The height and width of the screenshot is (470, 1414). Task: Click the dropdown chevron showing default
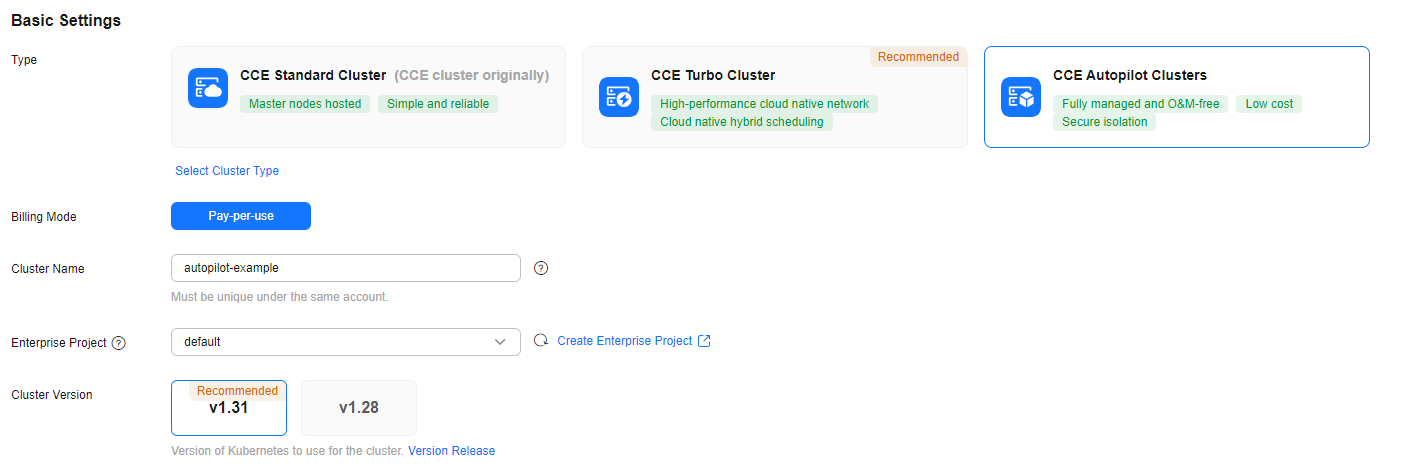click(501, 342)
